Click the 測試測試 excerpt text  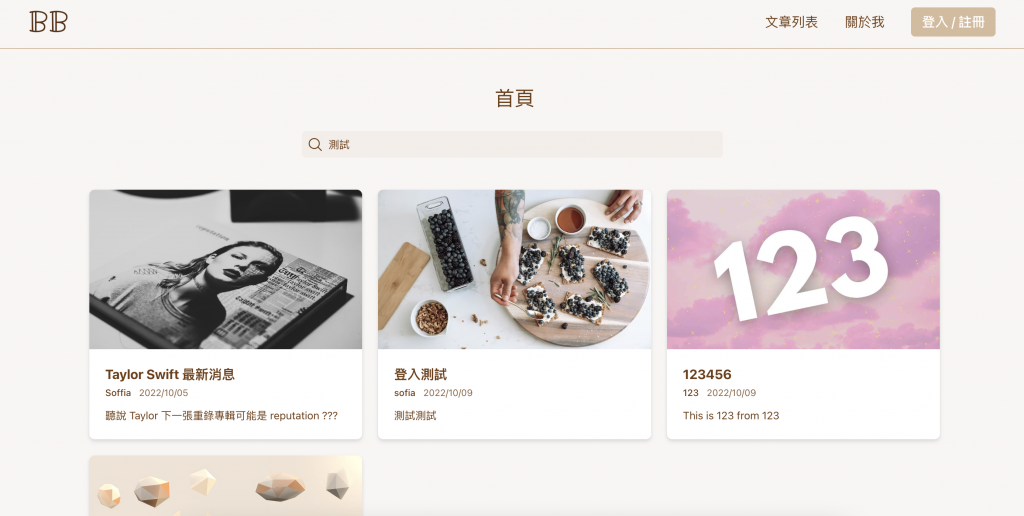pos(415,415)
